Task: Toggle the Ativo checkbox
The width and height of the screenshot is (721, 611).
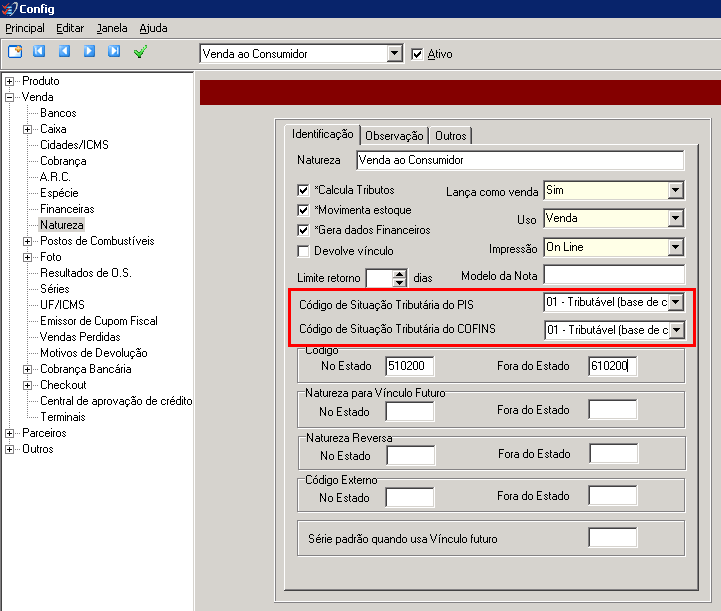Action: [x=417, y=54]
